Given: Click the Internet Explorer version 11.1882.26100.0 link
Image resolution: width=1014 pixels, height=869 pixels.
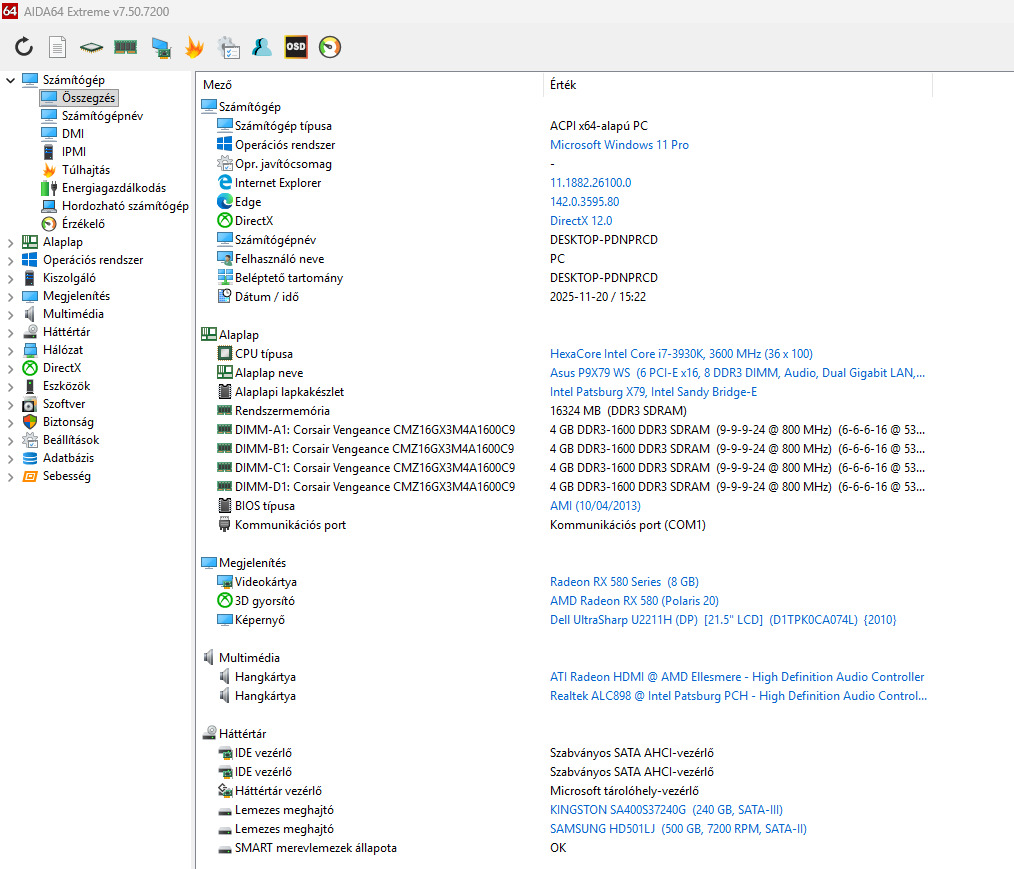Looking at the screenshot, I should tap(590, 183).
